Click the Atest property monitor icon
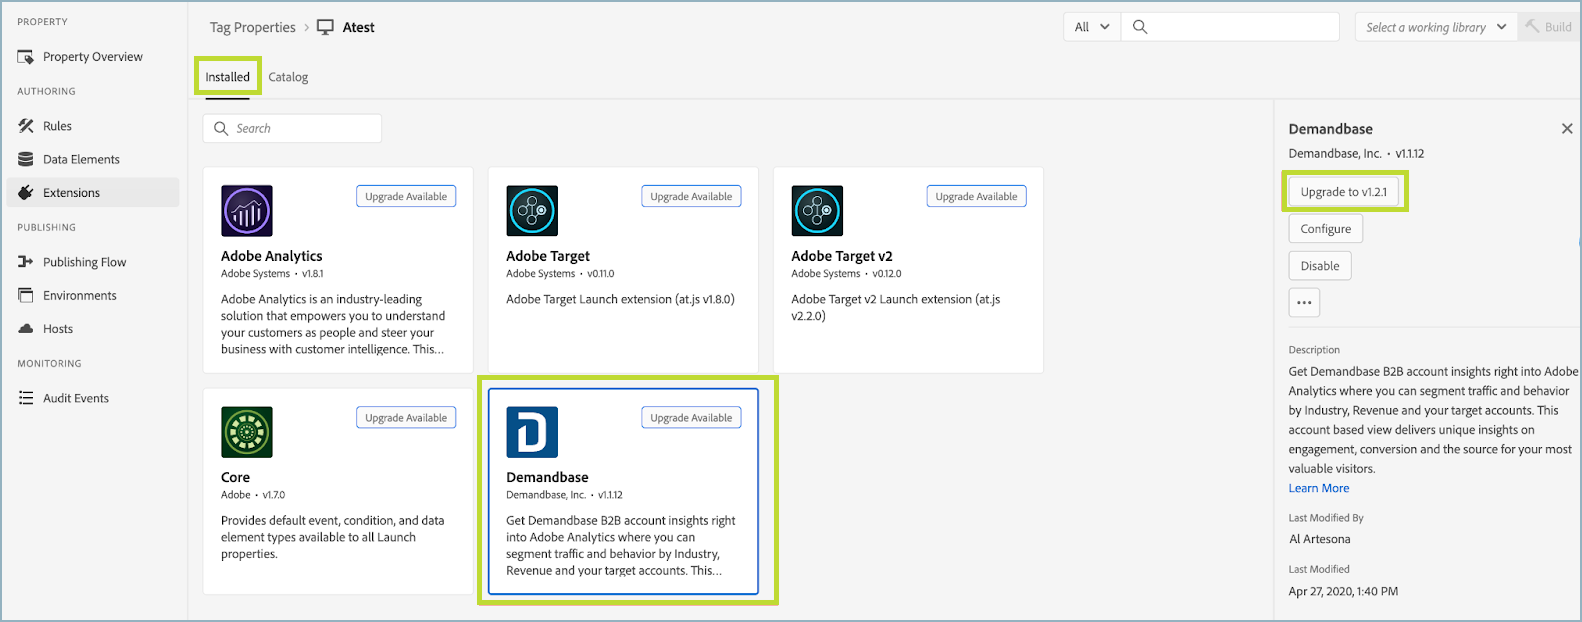The height and width of the screenshot is (622, 1582). (325, 27)
